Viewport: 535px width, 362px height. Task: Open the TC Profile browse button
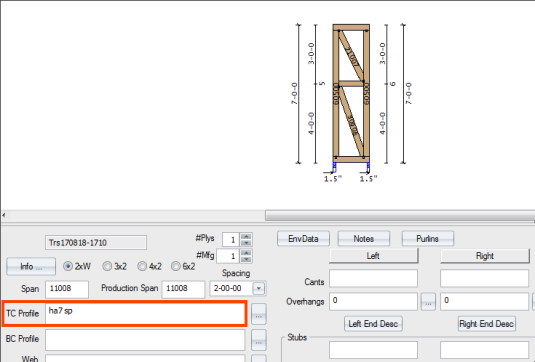[x=259, y=314]
